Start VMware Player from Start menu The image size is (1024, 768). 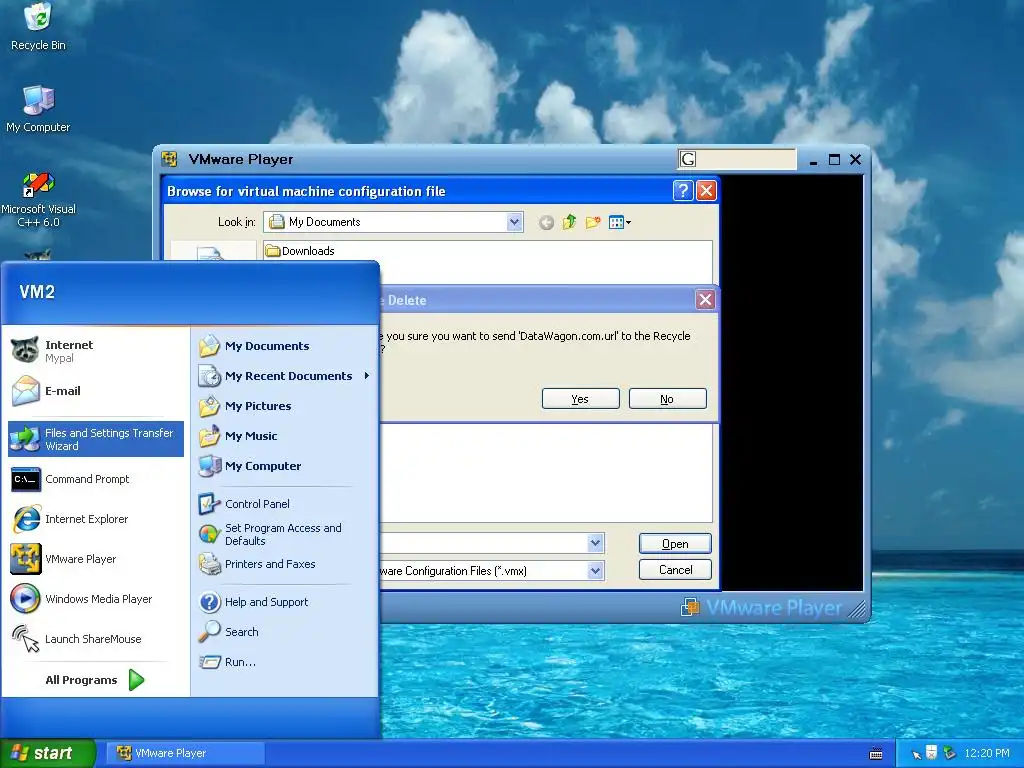pos(96,559)
